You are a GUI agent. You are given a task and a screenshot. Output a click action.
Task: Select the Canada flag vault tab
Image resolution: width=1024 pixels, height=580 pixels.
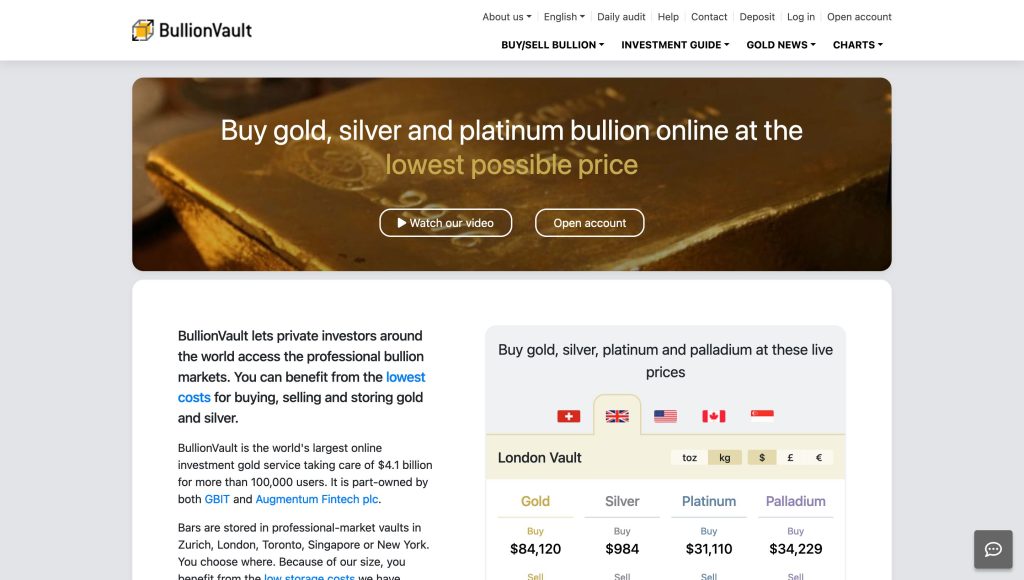[713, 416]
